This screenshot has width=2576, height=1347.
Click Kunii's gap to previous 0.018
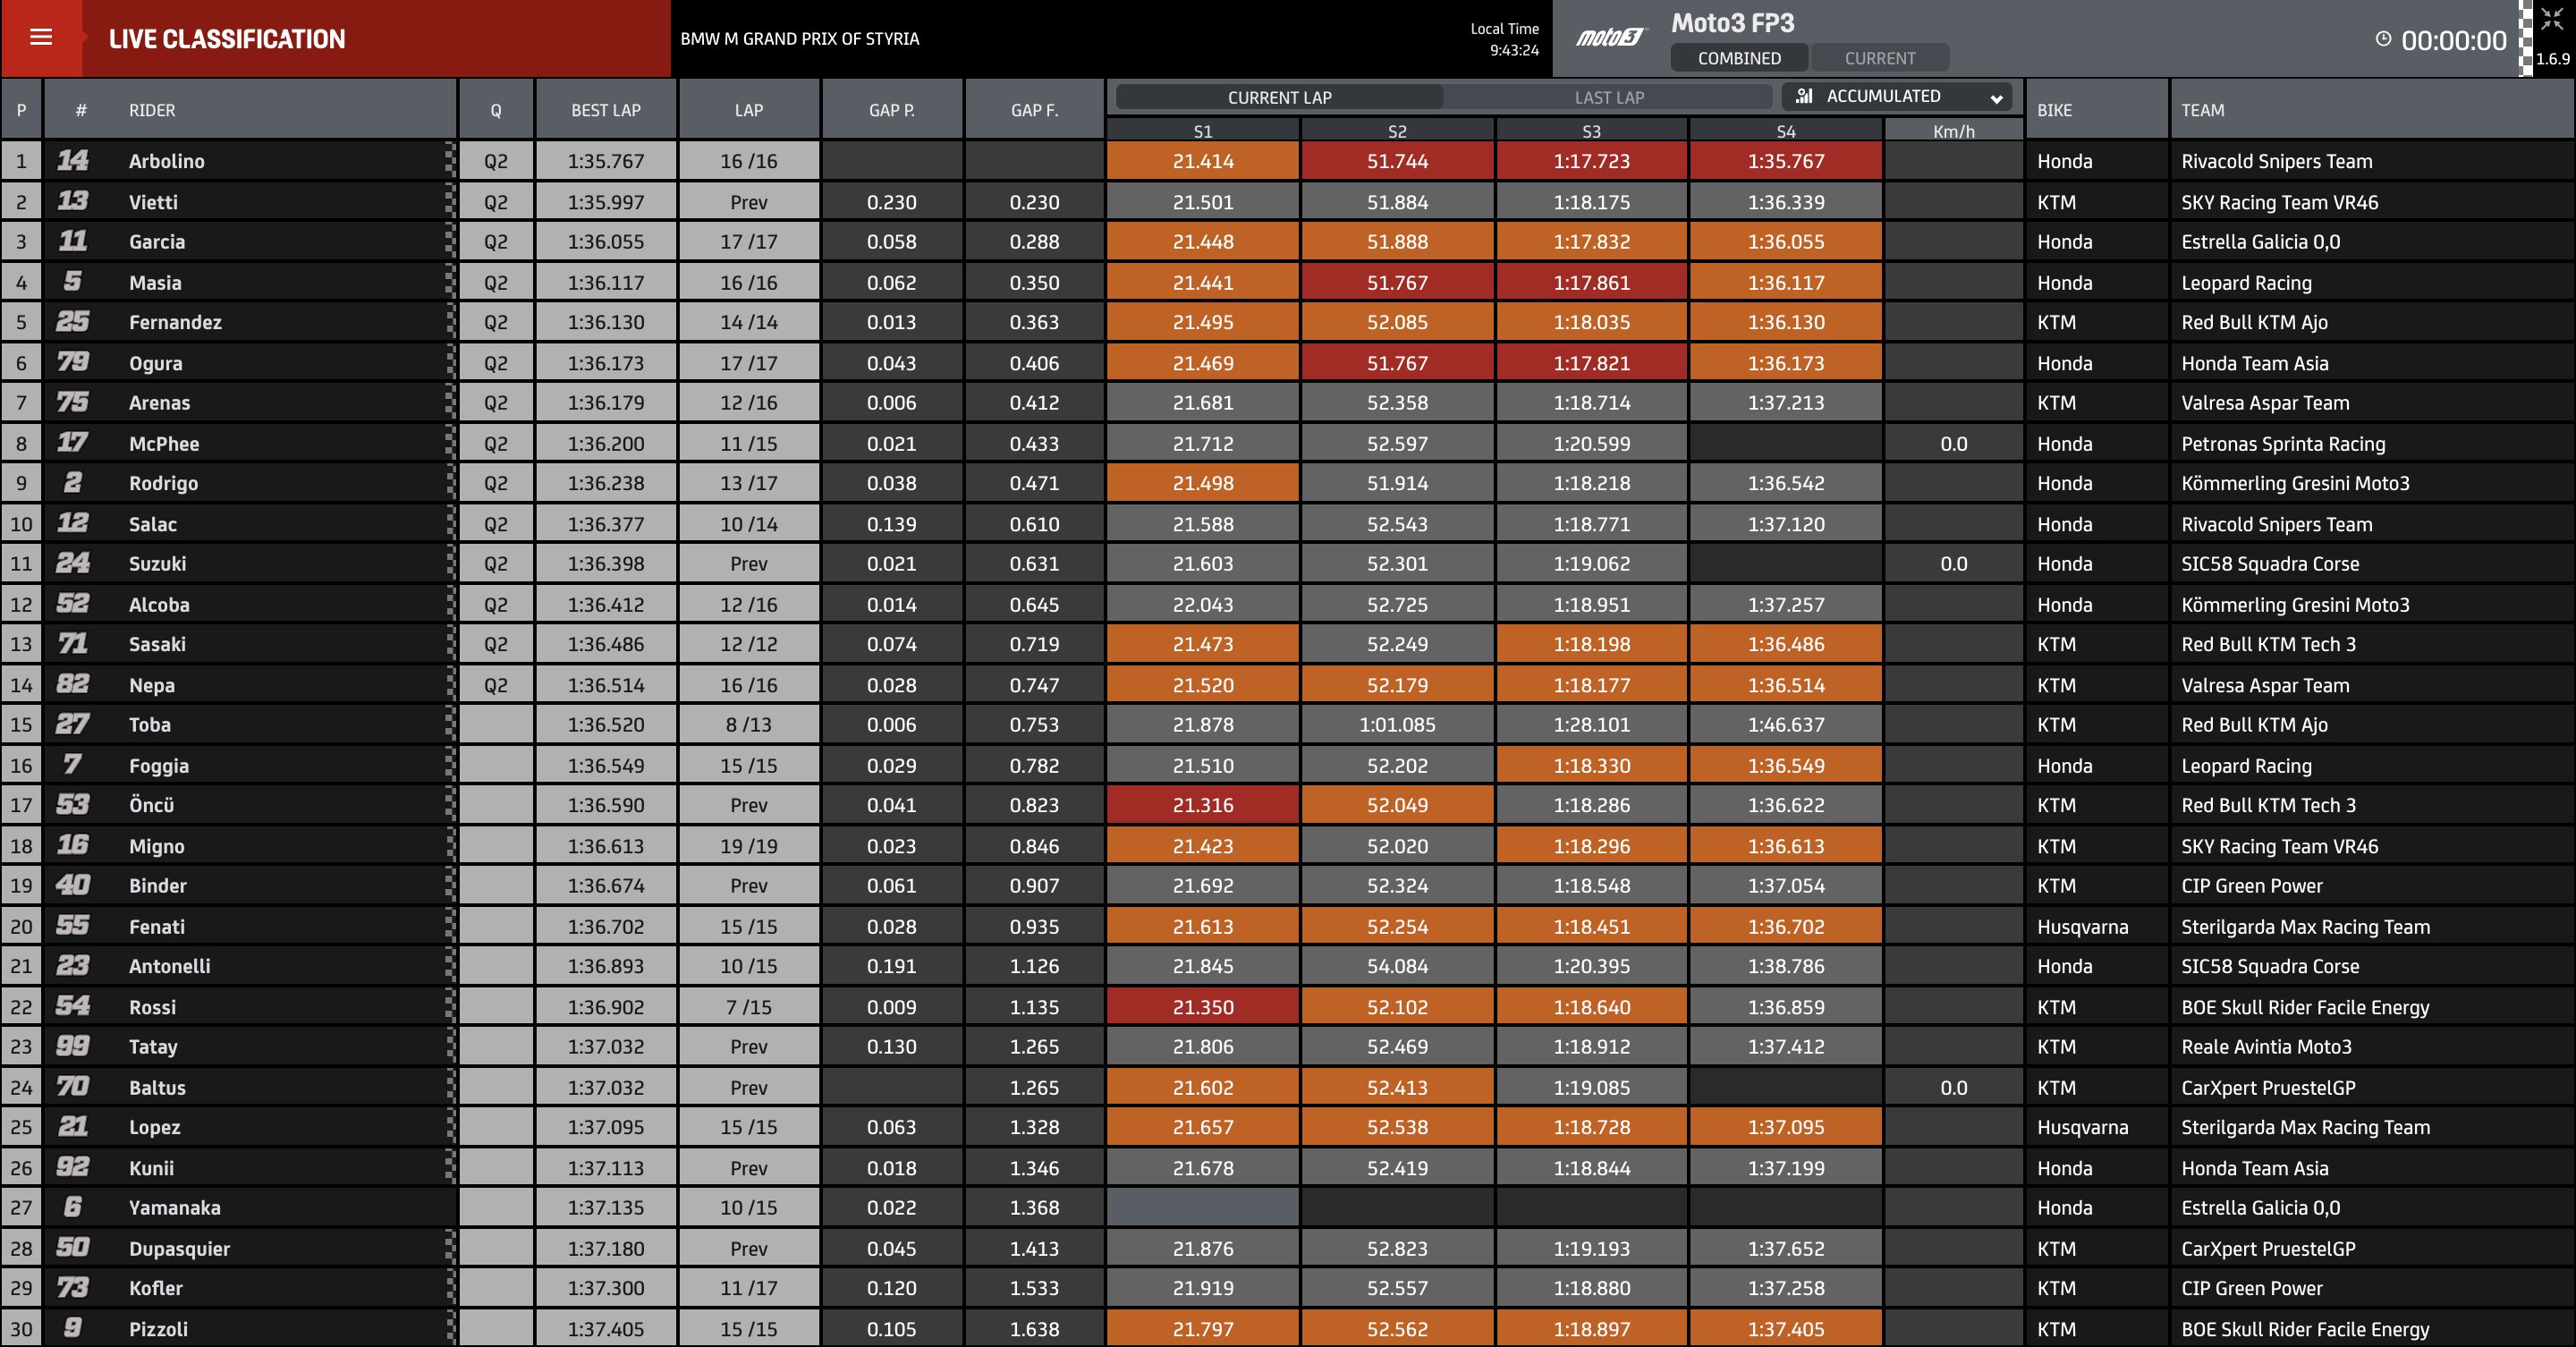tap(892, 1168)
